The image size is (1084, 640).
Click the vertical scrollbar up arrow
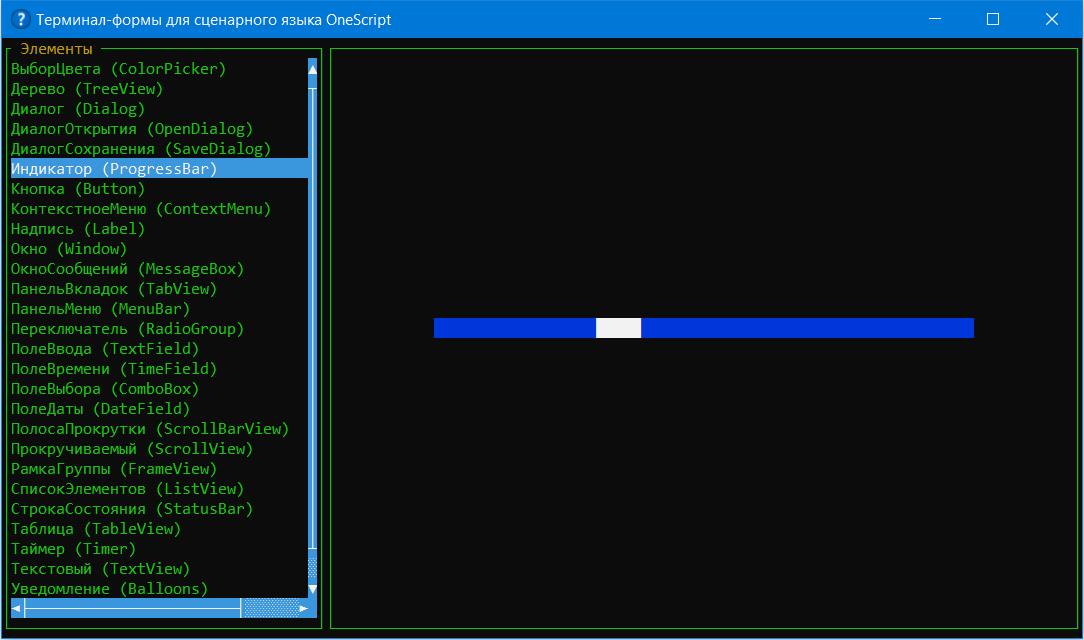pyautogui.click(x=312, y=69)
